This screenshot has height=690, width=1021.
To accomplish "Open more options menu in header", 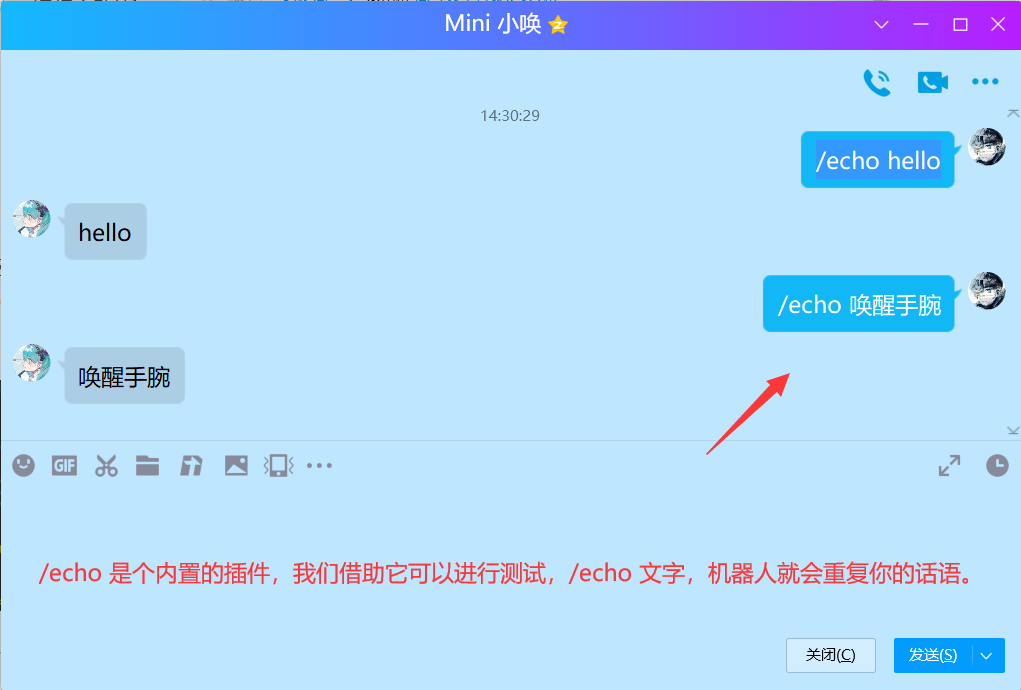I will (985, 81).
